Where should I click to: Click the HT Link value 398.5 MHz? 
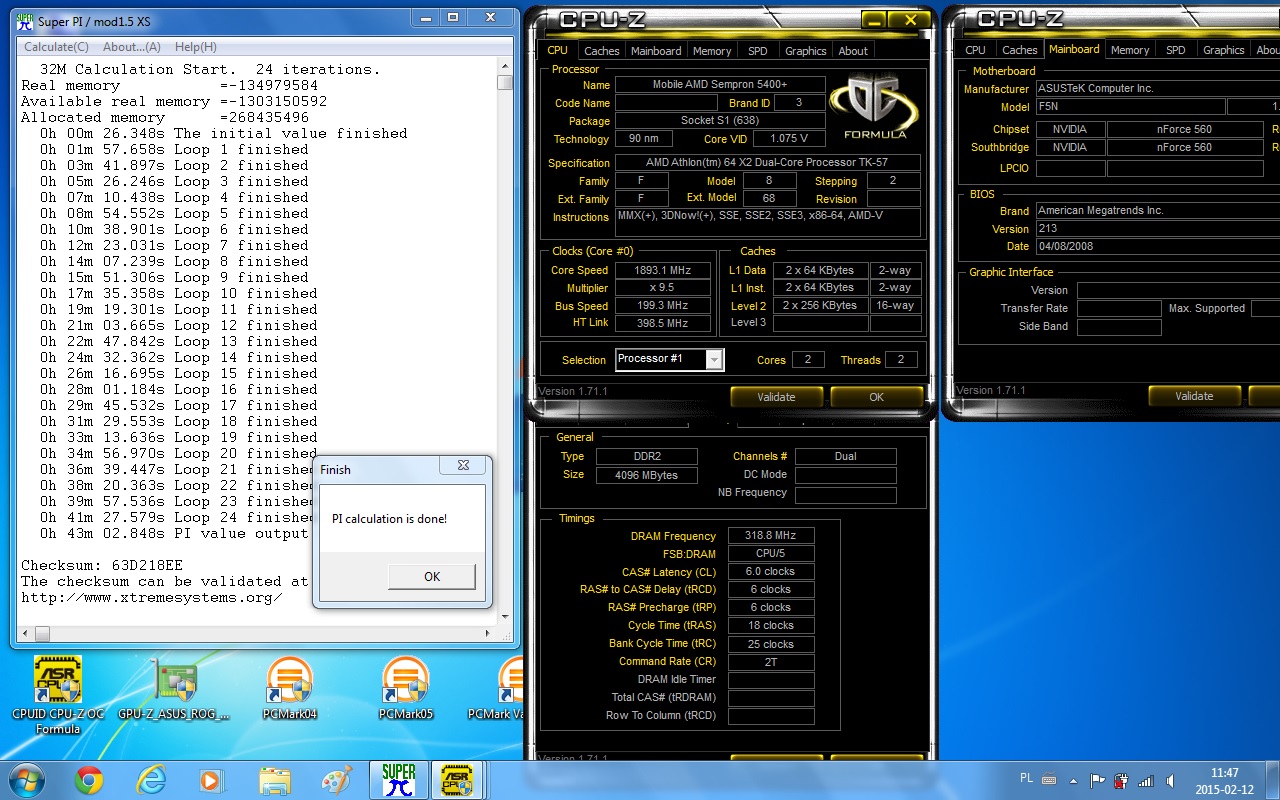click(662, 323)
